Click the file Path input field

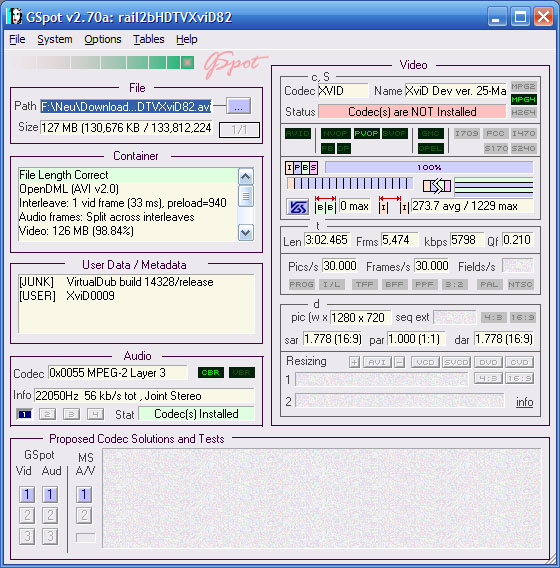pyautogui.click(x=126, y=106)
